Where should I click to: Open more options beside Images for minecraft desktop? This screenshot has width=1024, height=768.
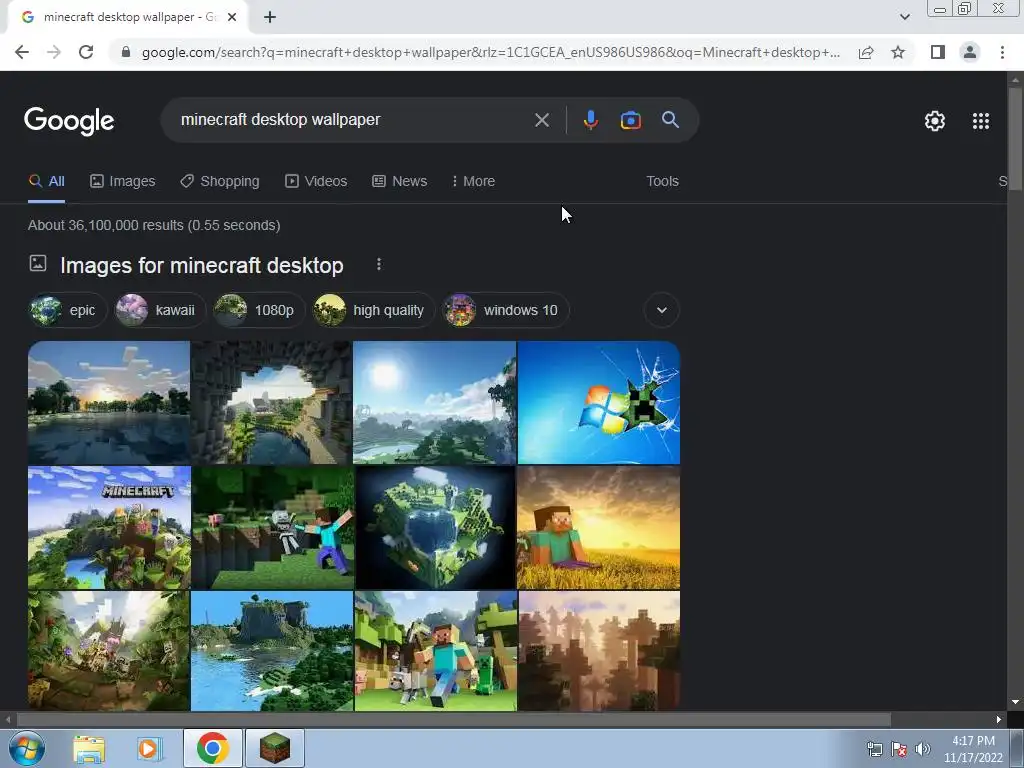tap(379, 264)
